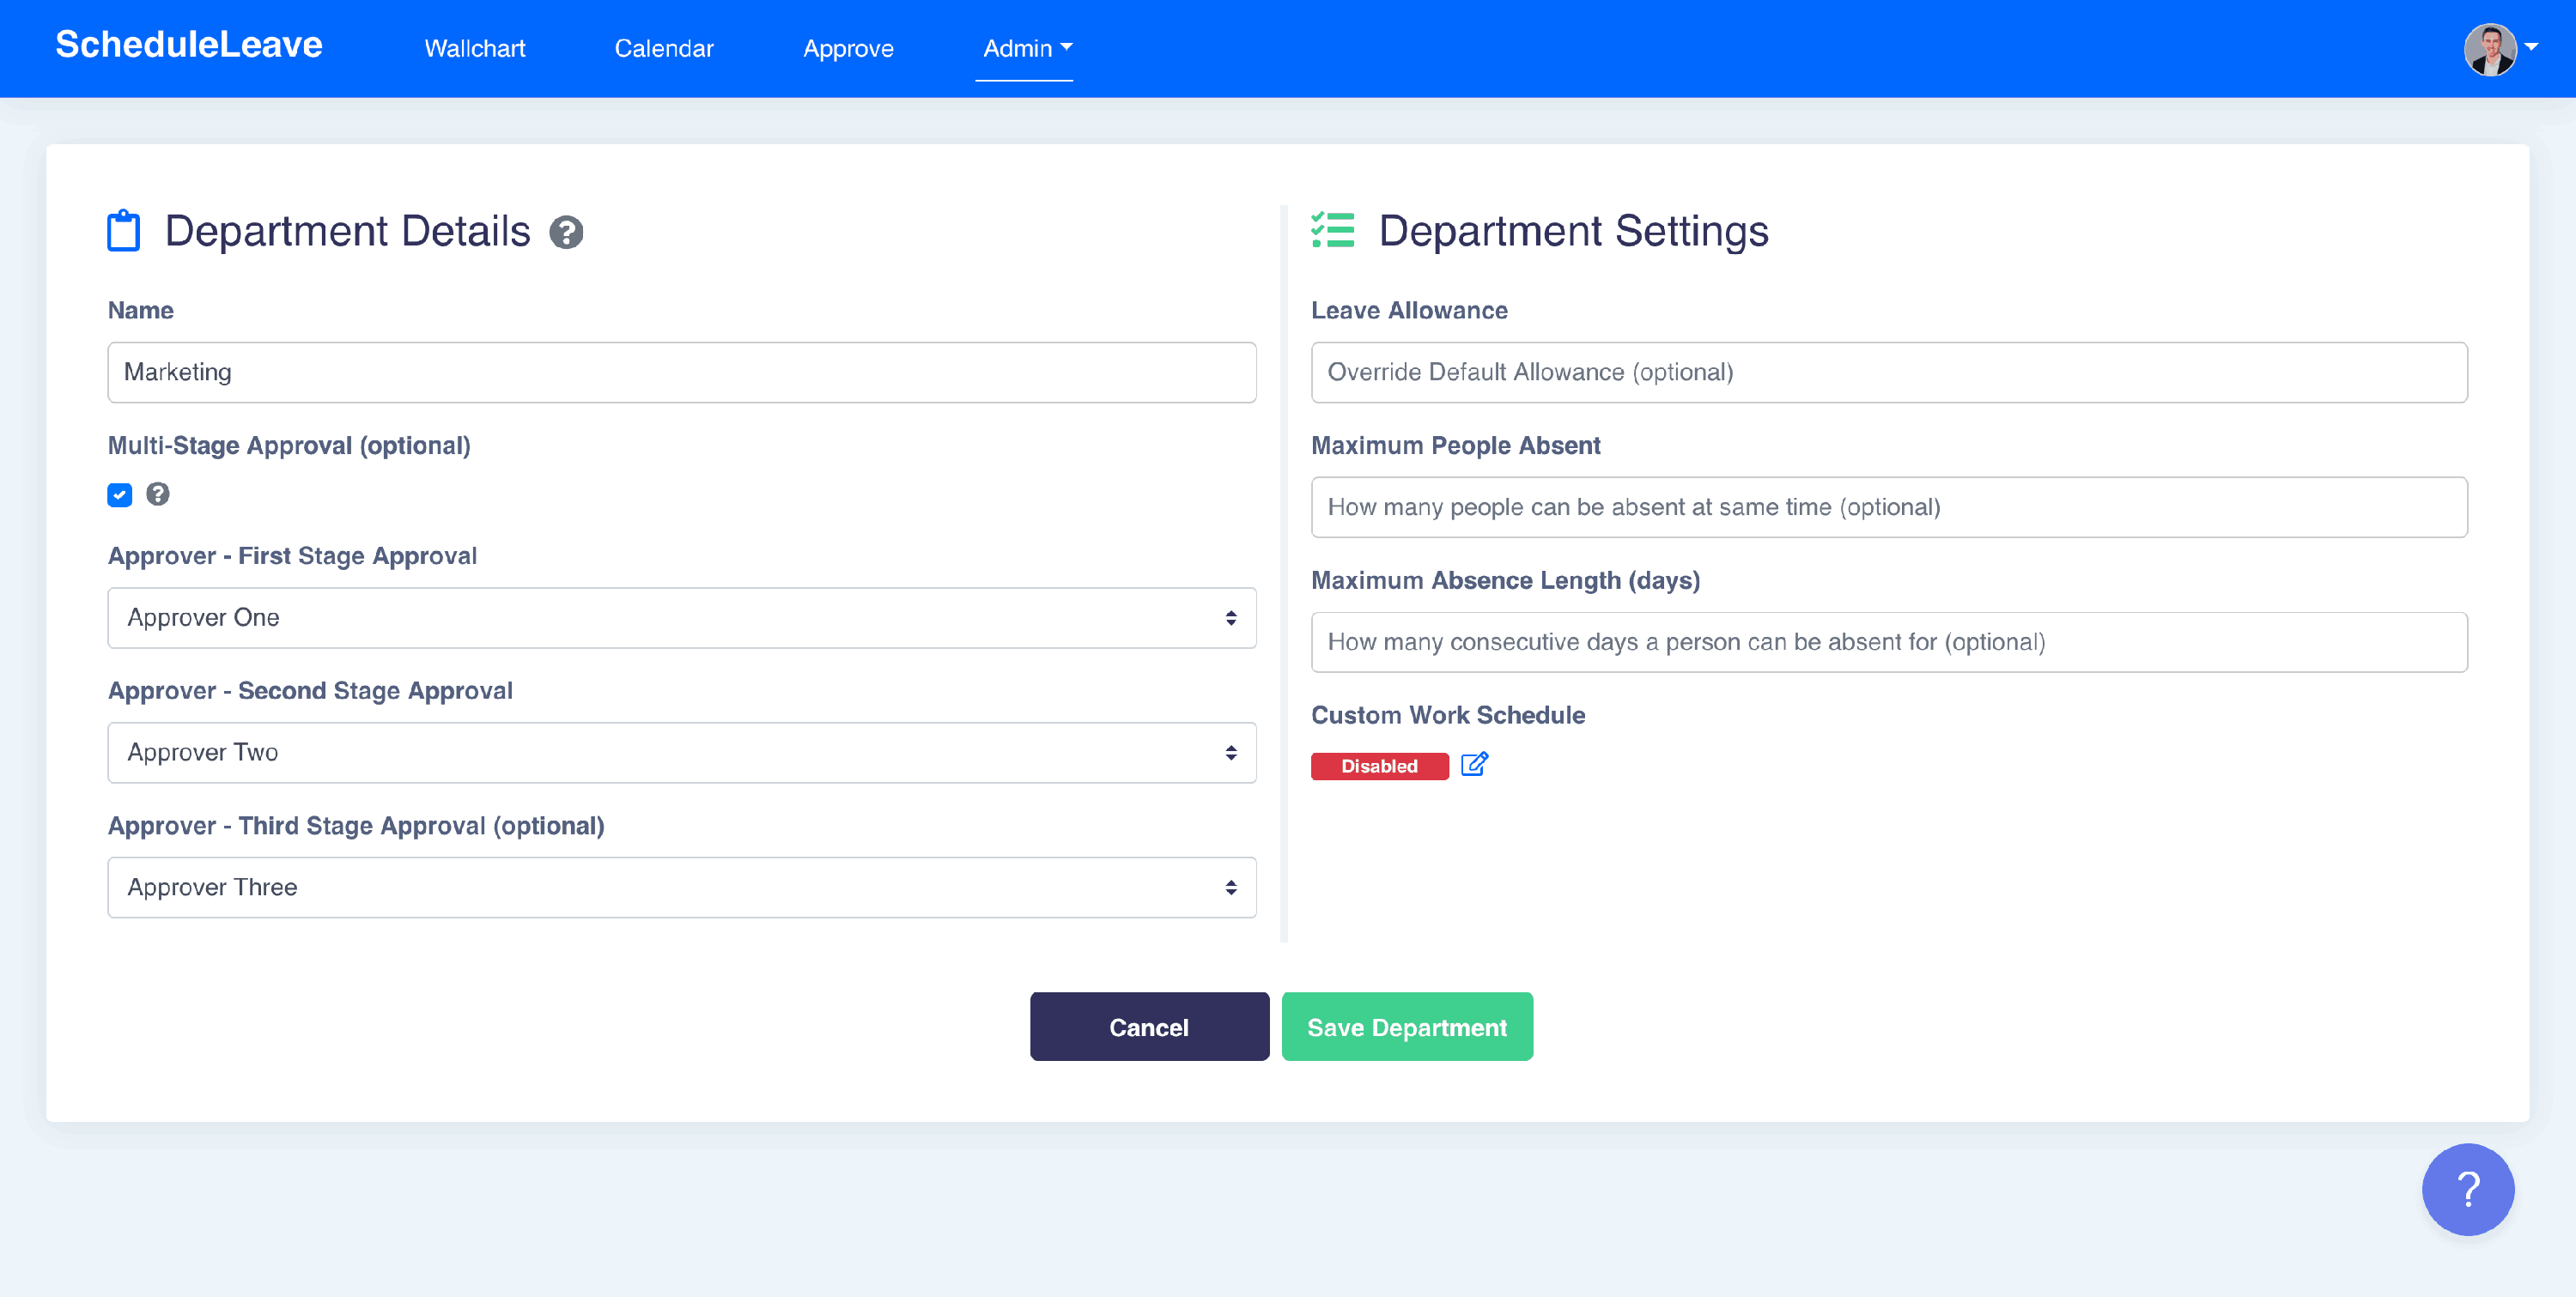The image size is (2576, 1297).
Task: Expand the Admin menu
Action: (1026, 48)
